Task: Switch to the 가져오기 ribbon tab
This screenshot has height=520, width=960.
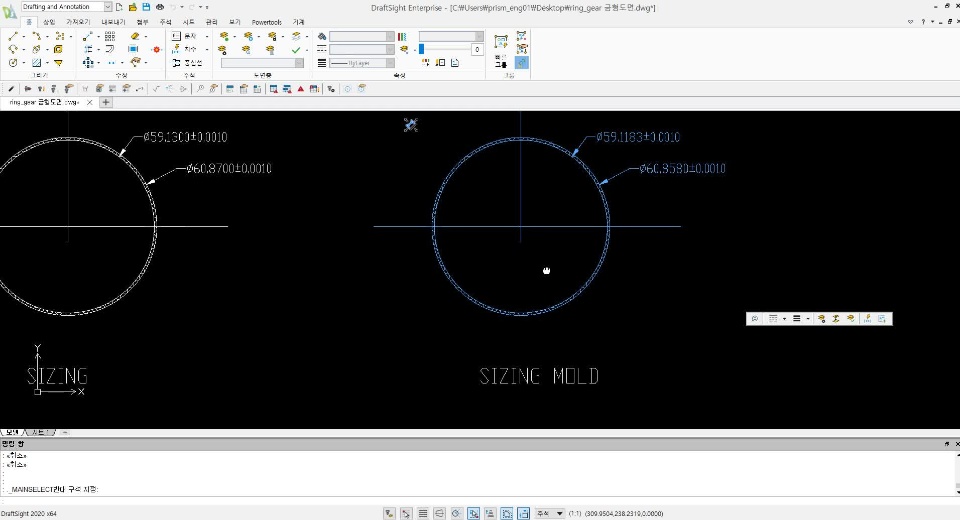Action: click(x=78, y=22)
